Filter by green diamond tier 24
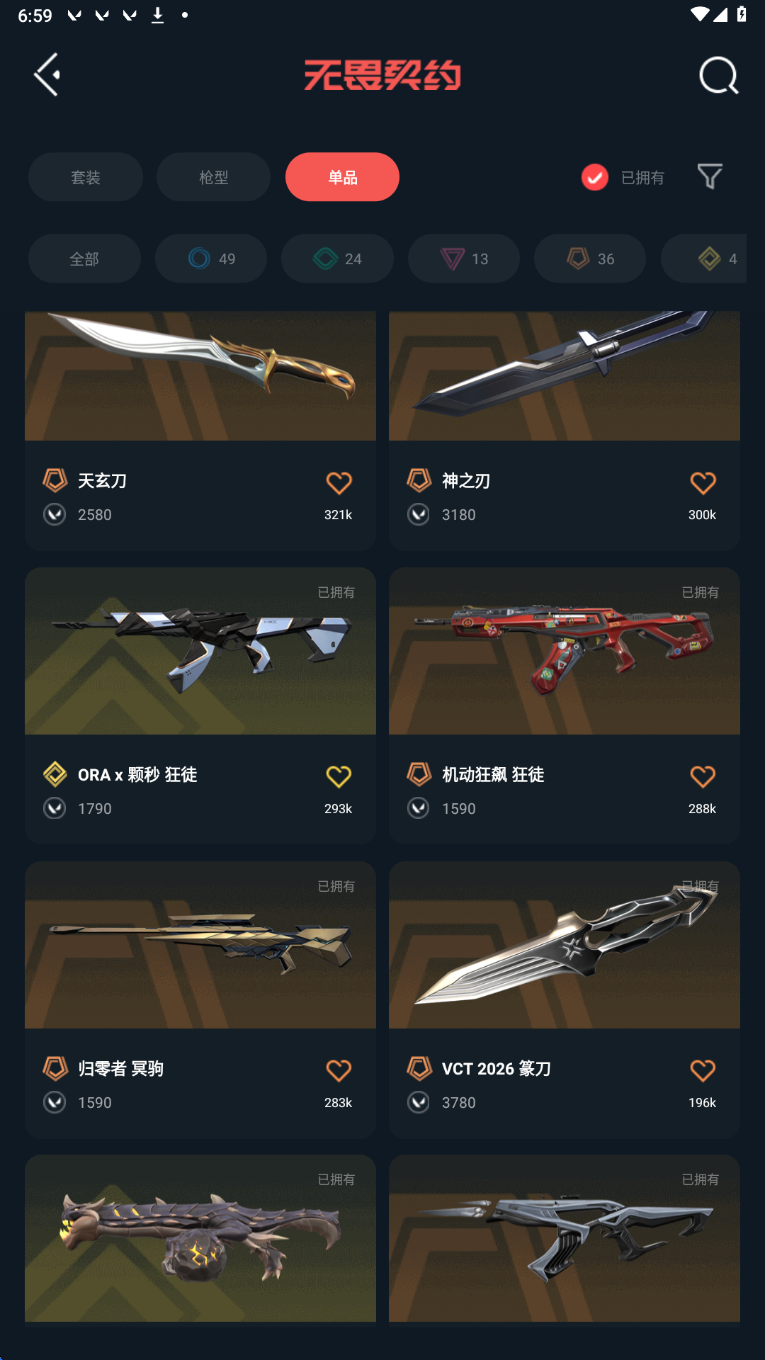This screenshot has width=765, height=1360. (x=337, y=259)
